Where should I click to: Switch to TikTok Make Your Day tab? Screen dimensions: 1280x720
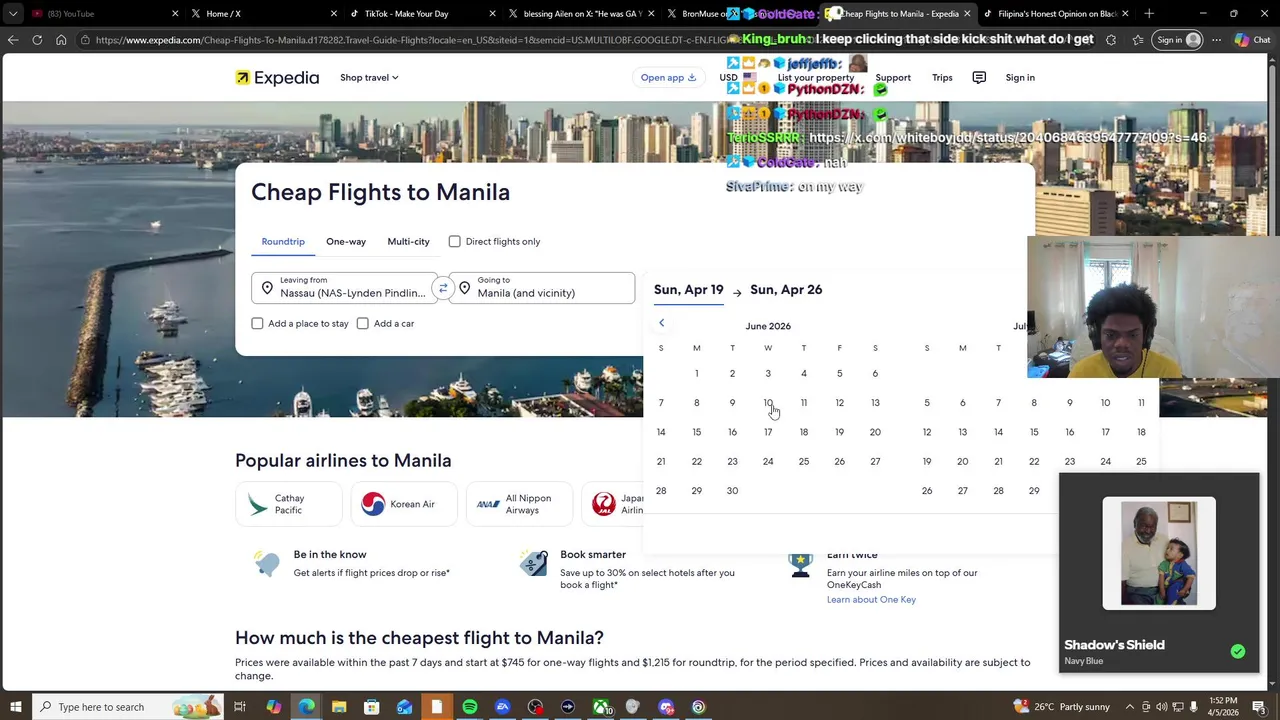click(x=422, y=14)
